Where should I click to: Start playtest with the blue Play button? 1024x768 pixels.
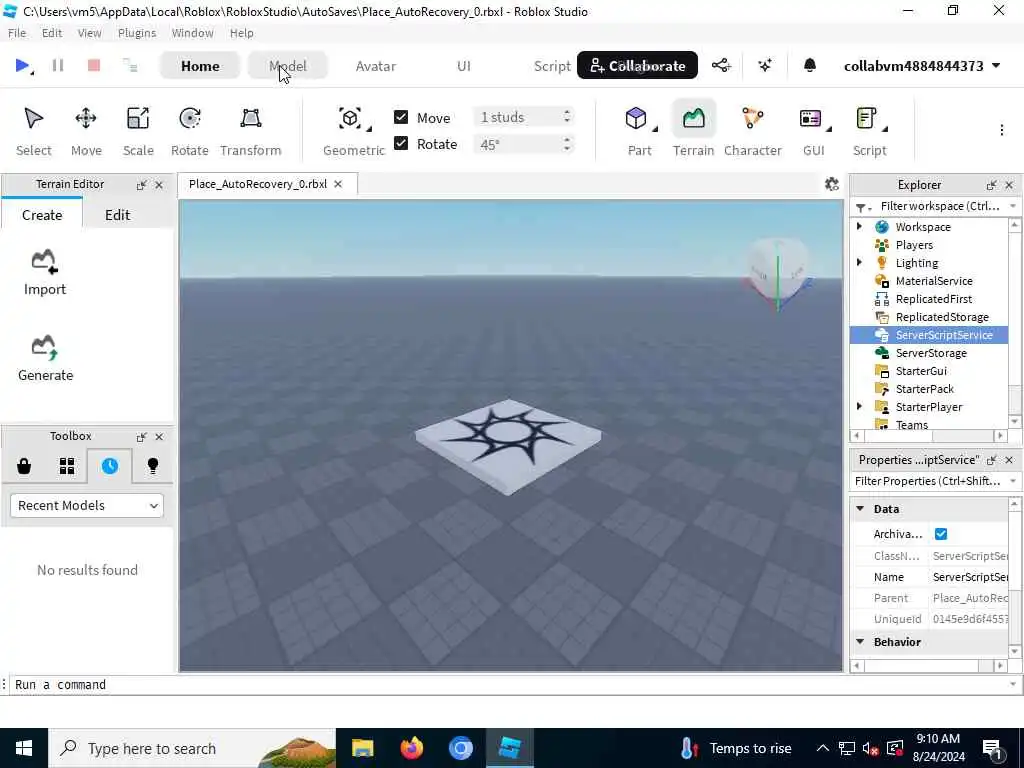coord(22,65)
